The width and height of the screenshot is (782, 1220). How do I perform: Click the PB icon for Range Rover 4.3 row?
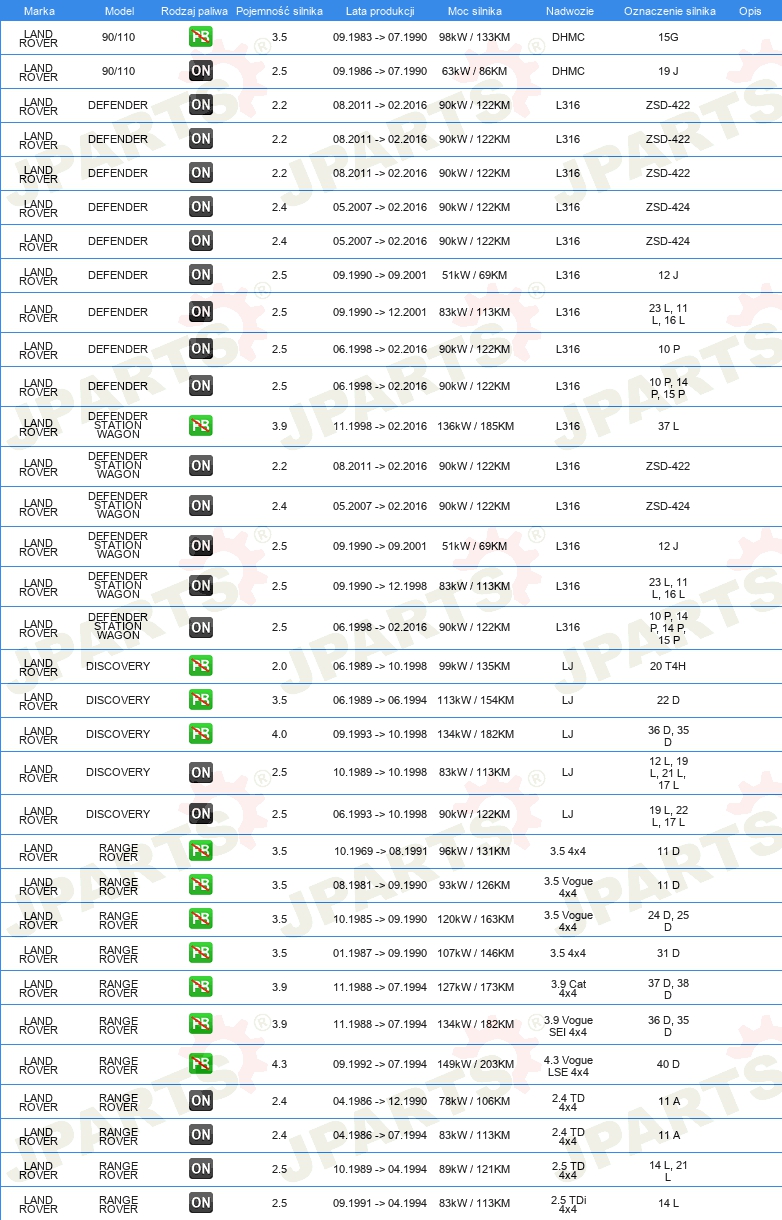[x=201, y=1064]
